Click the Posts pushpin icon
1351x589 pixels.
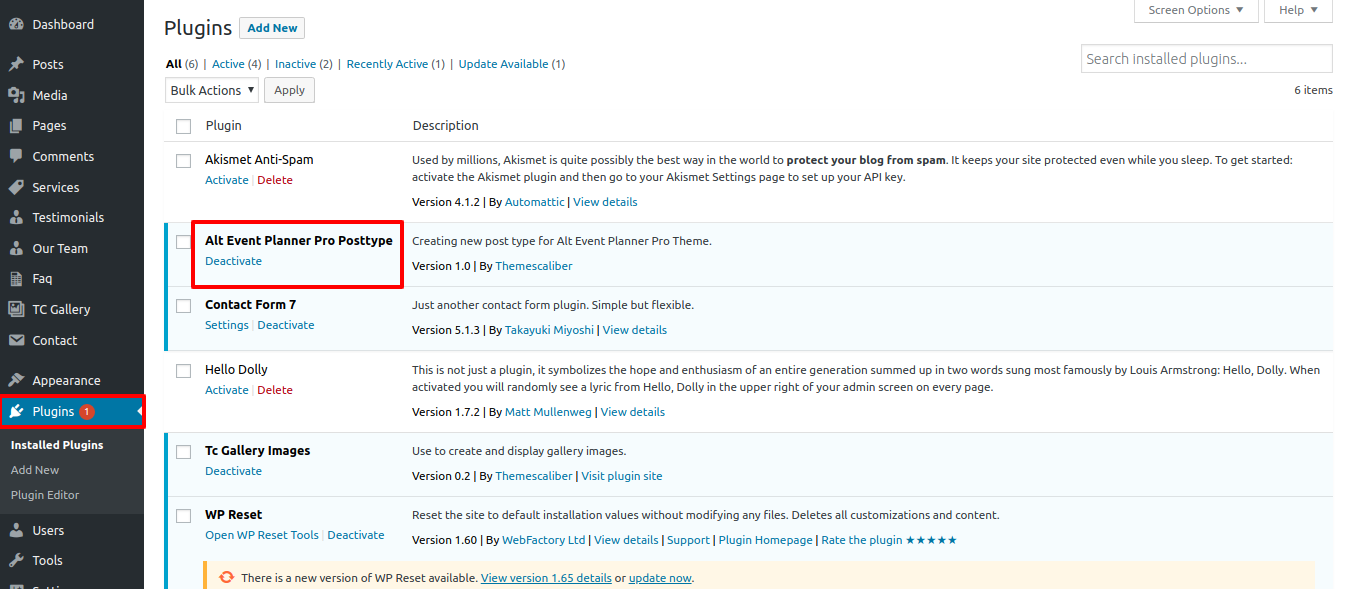(16, 64)
